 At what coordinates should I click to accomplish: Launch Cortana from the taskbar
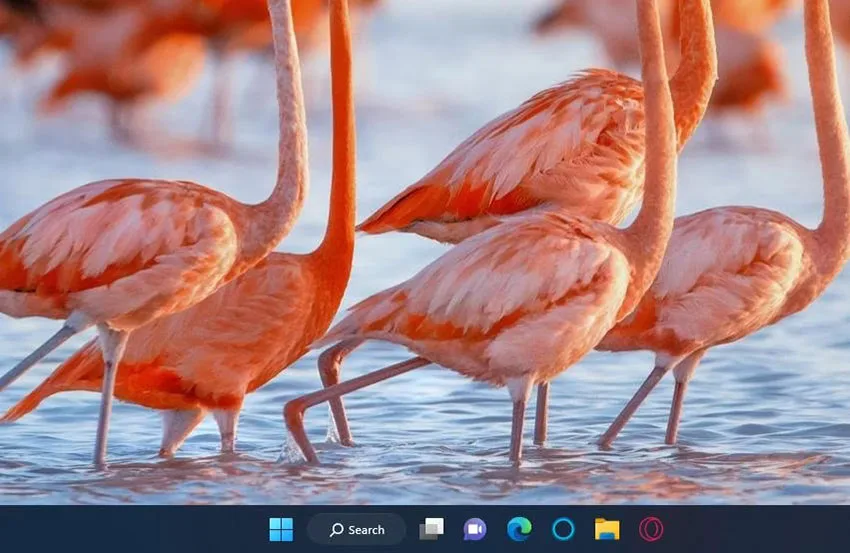(x=563, y=529)
